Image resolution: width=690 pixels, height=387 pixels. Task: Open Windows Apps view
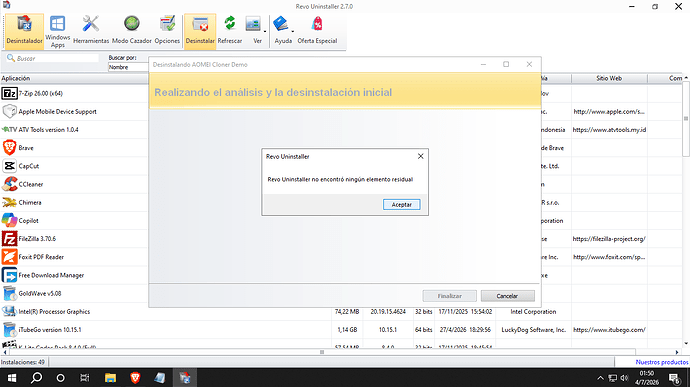point(58,31)
